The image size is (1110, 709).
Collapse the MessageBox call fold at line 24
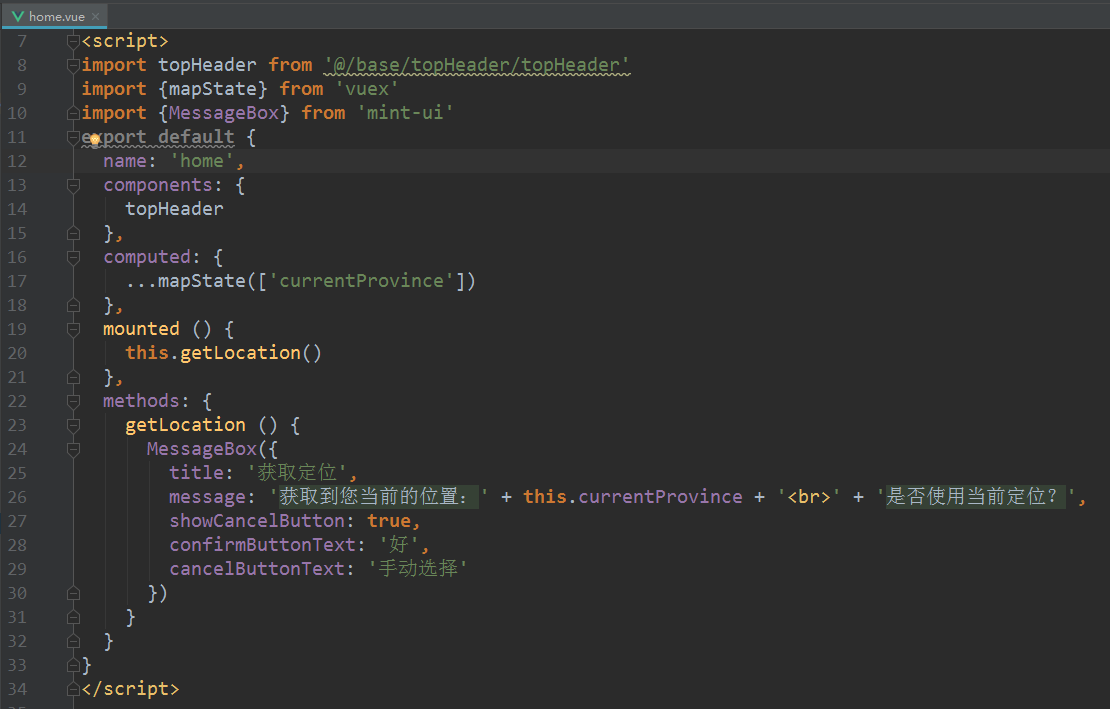coord(73,450)
